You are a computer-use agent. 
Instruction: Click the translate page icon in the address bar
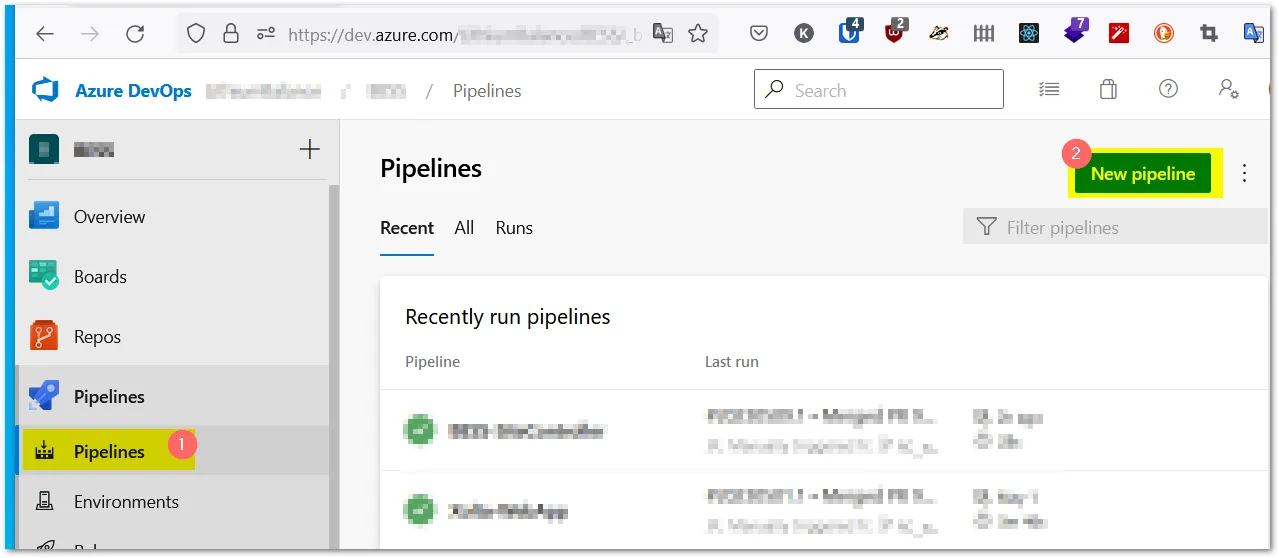663,33
